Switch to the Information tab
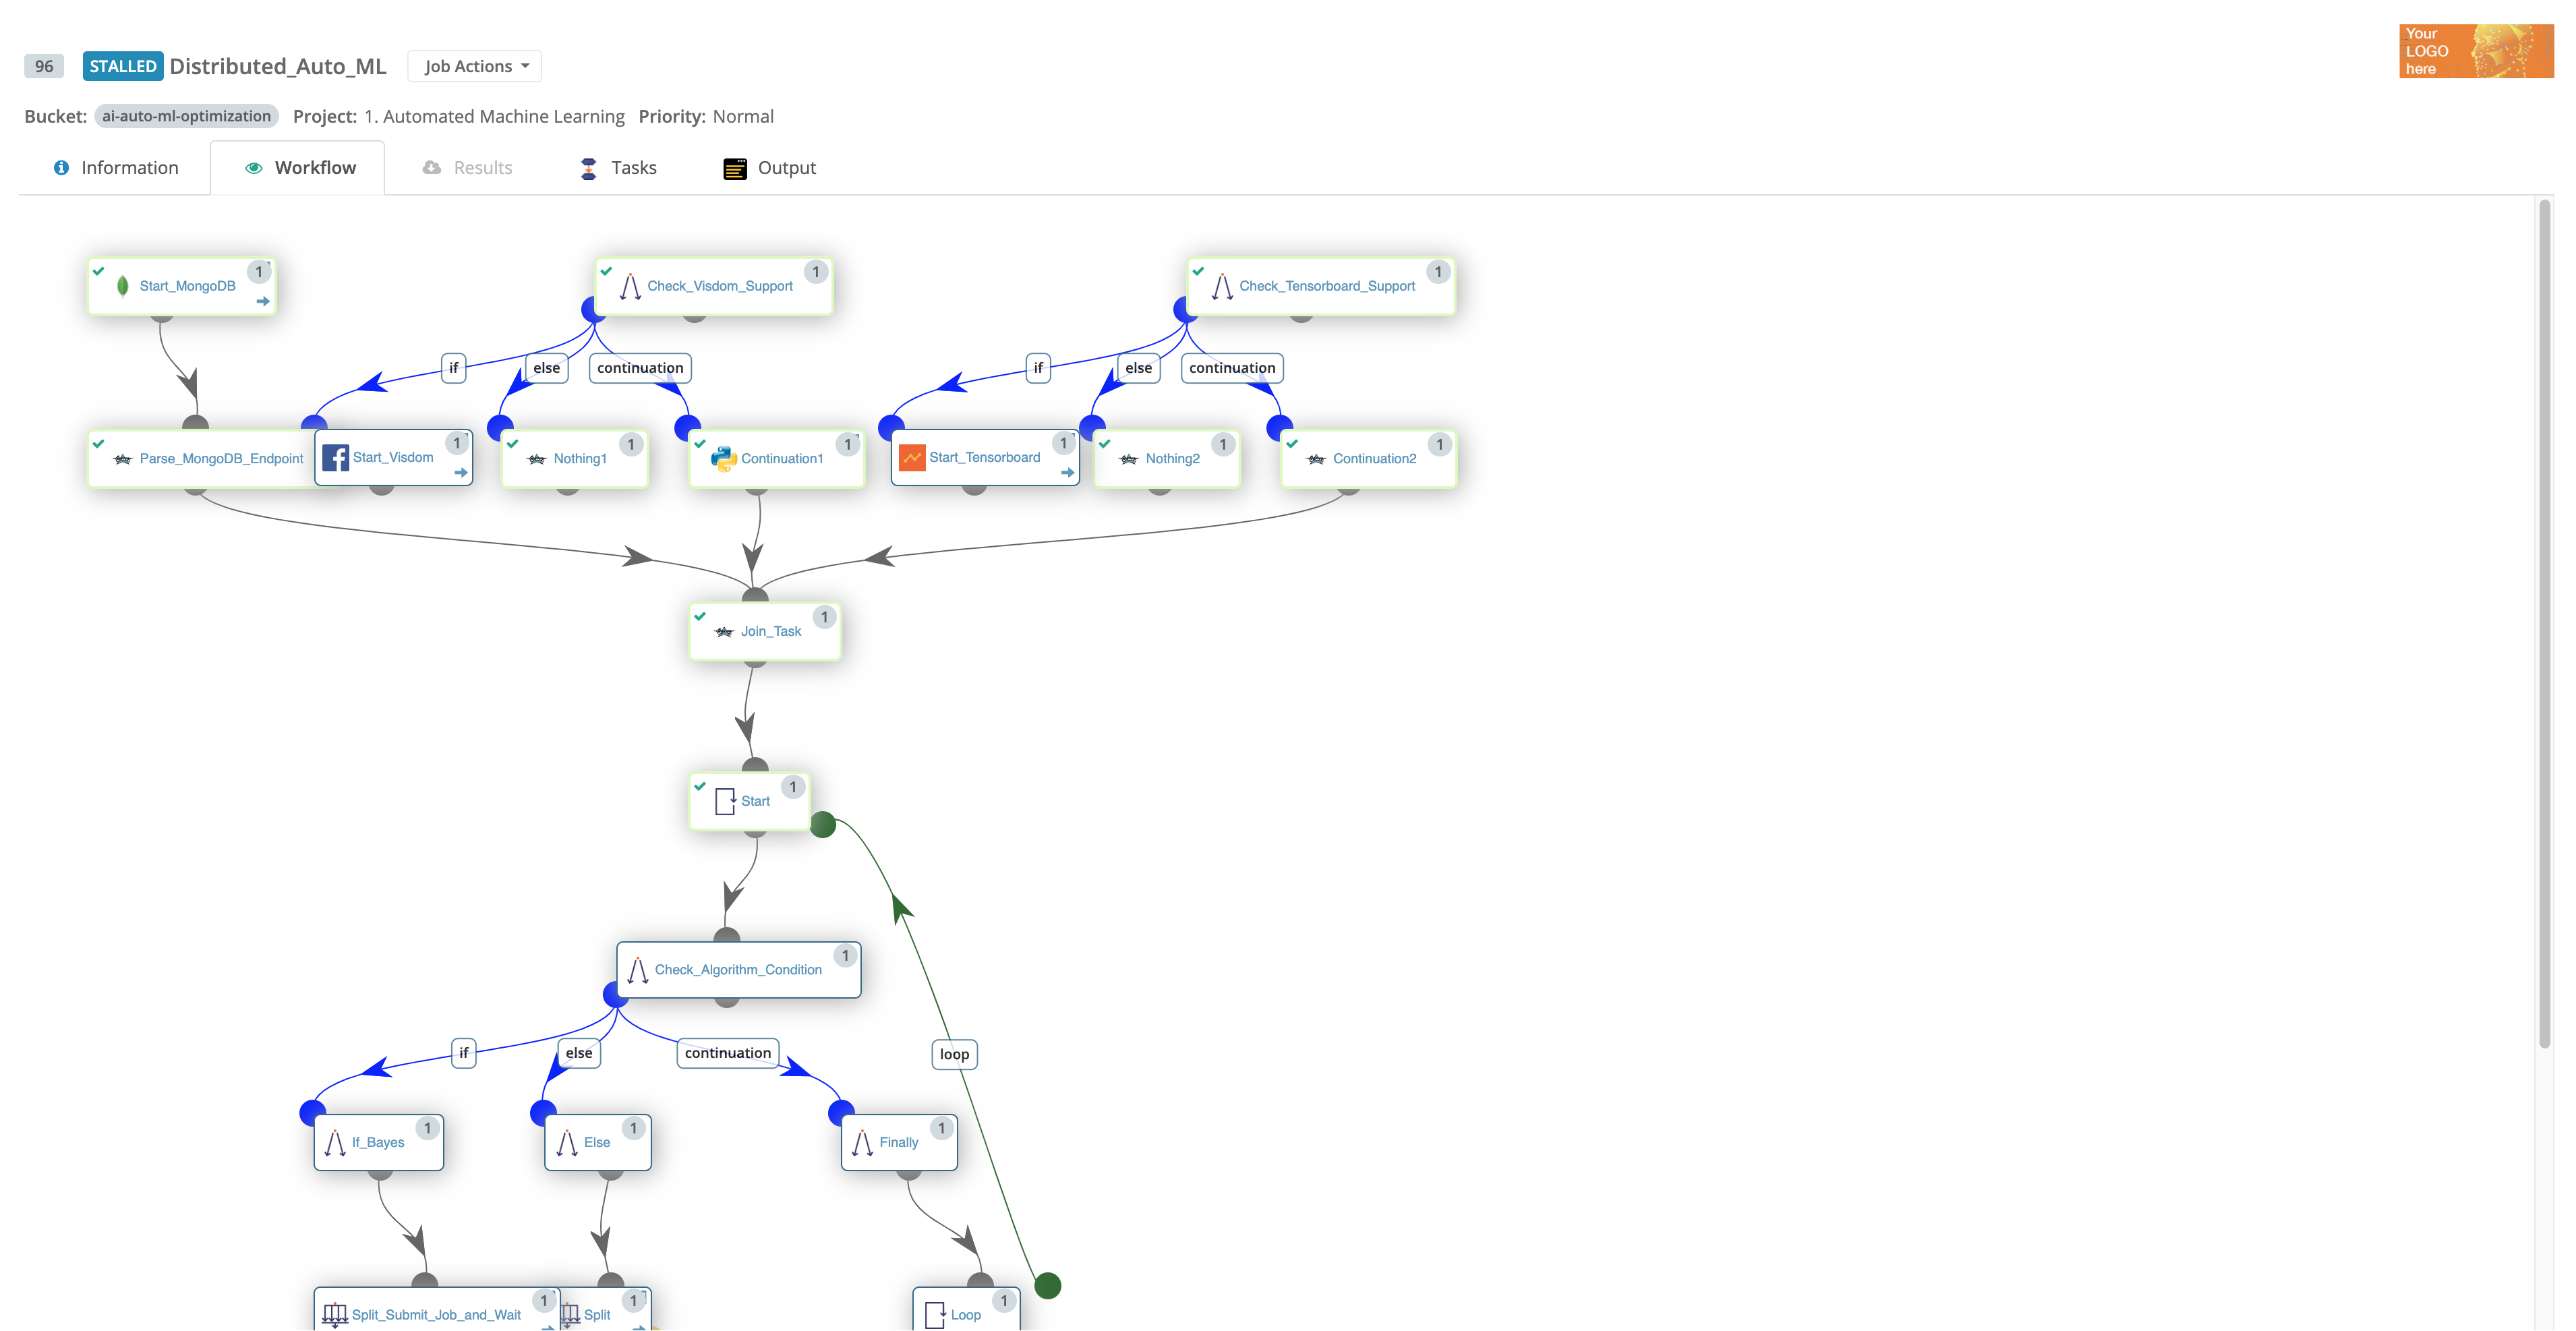Image resolution: width=2576 pixels, height=1331 pixels. pos(117,167)
